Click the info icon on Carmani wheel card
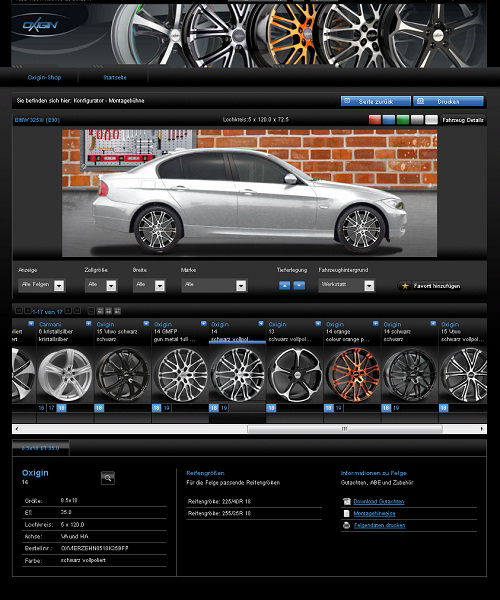The height and width of the screenshot is (600, 500). pyautogui.click(x=88, y=324)
